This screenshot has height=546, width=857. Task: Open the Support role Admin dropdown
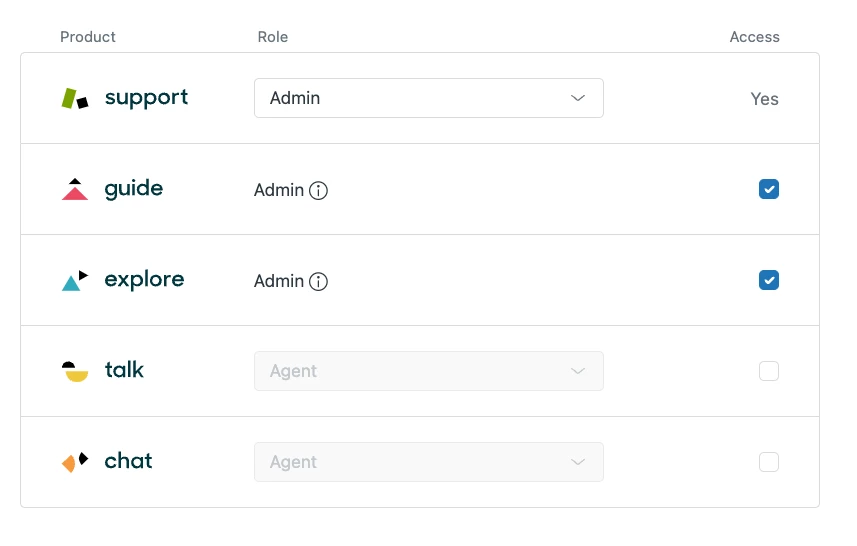[x=428, y=98]
